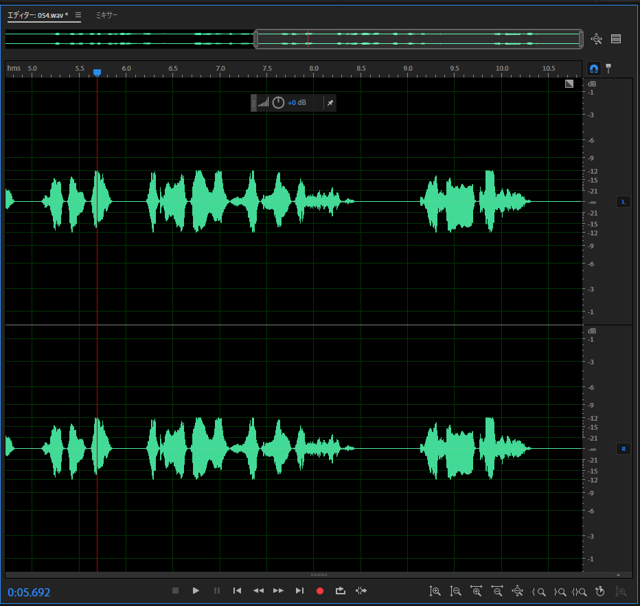
Task: Click the HUD volume ramp icon
Action: (x=264, y=102)
